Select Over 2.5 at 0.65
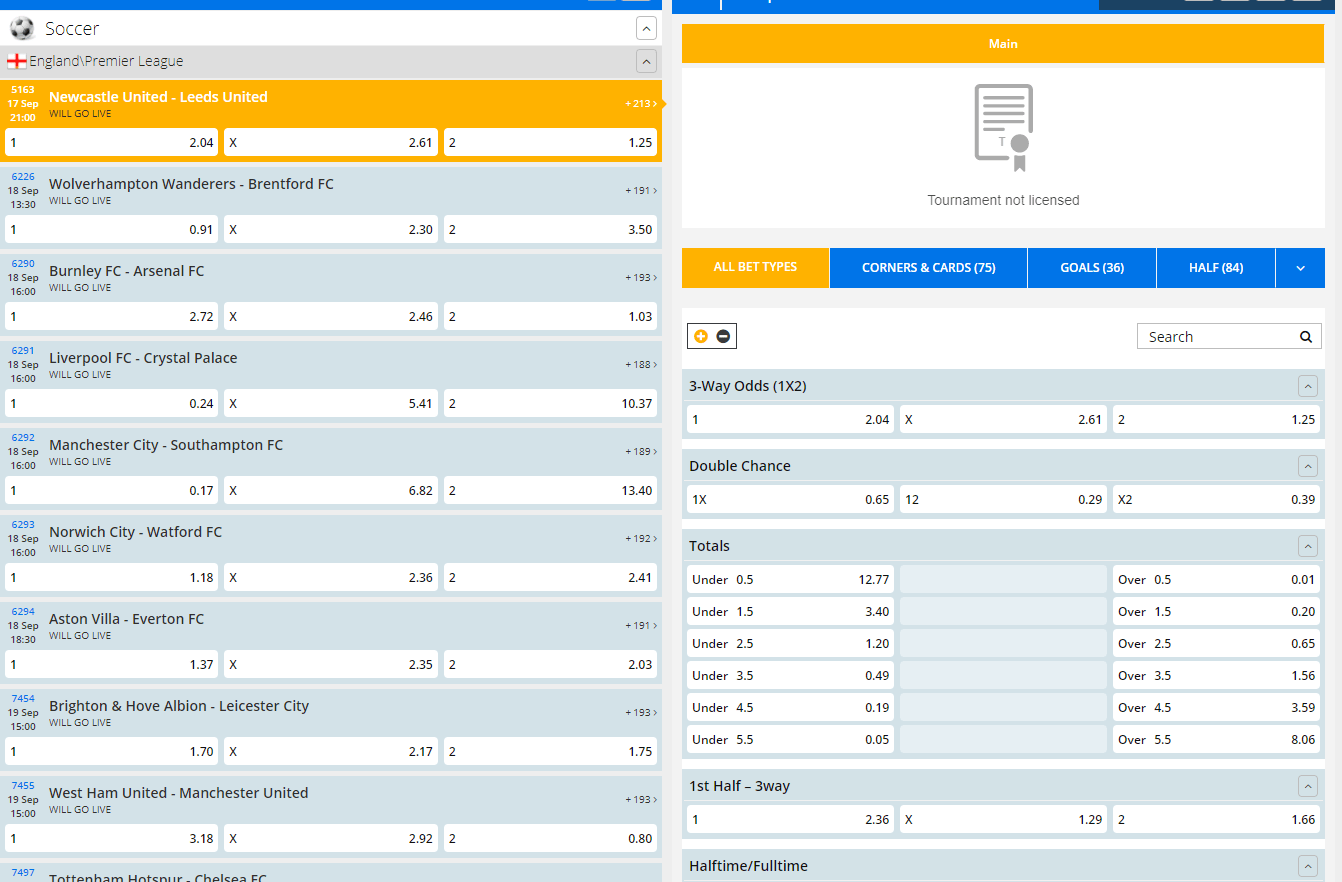Viewport: 1342px width, 882px height. click(x=1216, y=644)
